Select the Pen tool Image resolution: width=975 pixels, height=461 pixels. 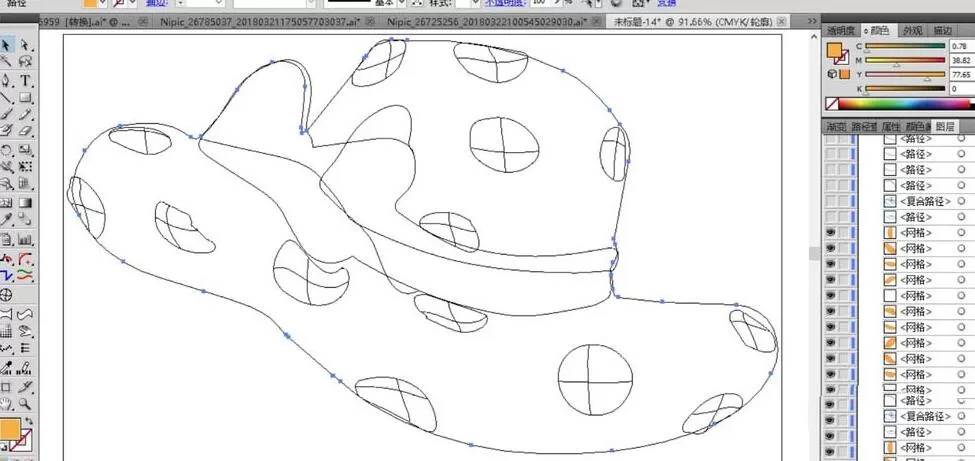pos(6,81)
